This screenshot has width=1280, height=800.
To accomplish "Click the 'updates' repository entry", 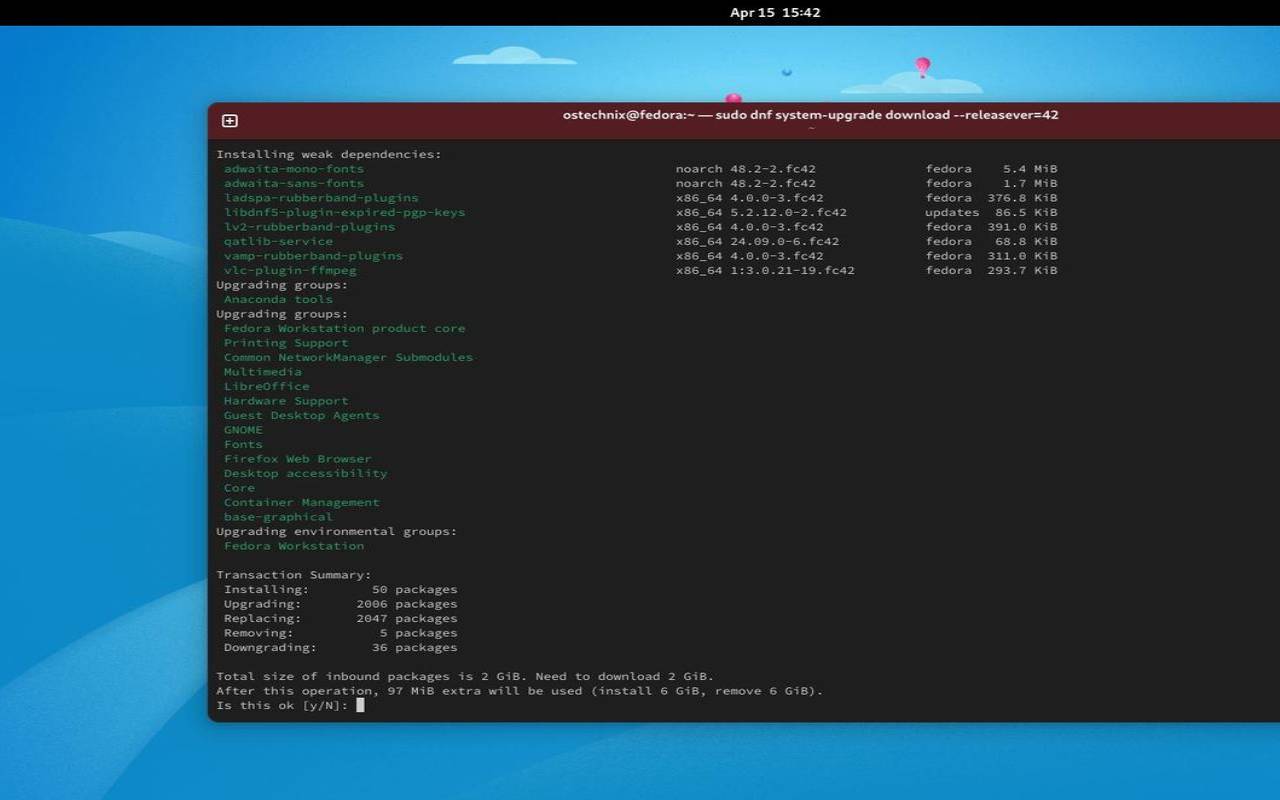I will 952,212.
